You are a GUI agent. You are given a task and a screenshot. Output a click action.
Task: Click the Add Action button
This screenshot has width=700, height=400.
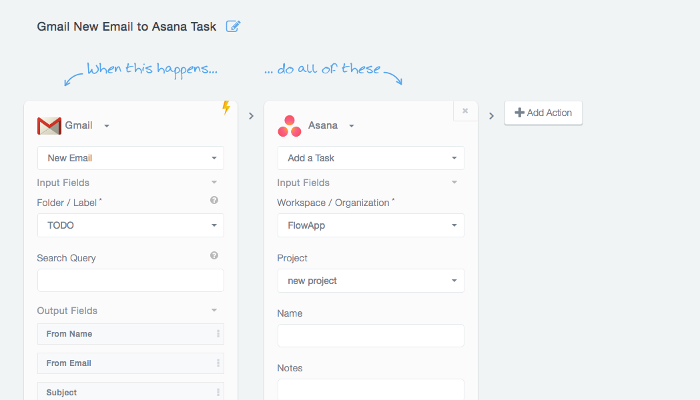[543, 113]
